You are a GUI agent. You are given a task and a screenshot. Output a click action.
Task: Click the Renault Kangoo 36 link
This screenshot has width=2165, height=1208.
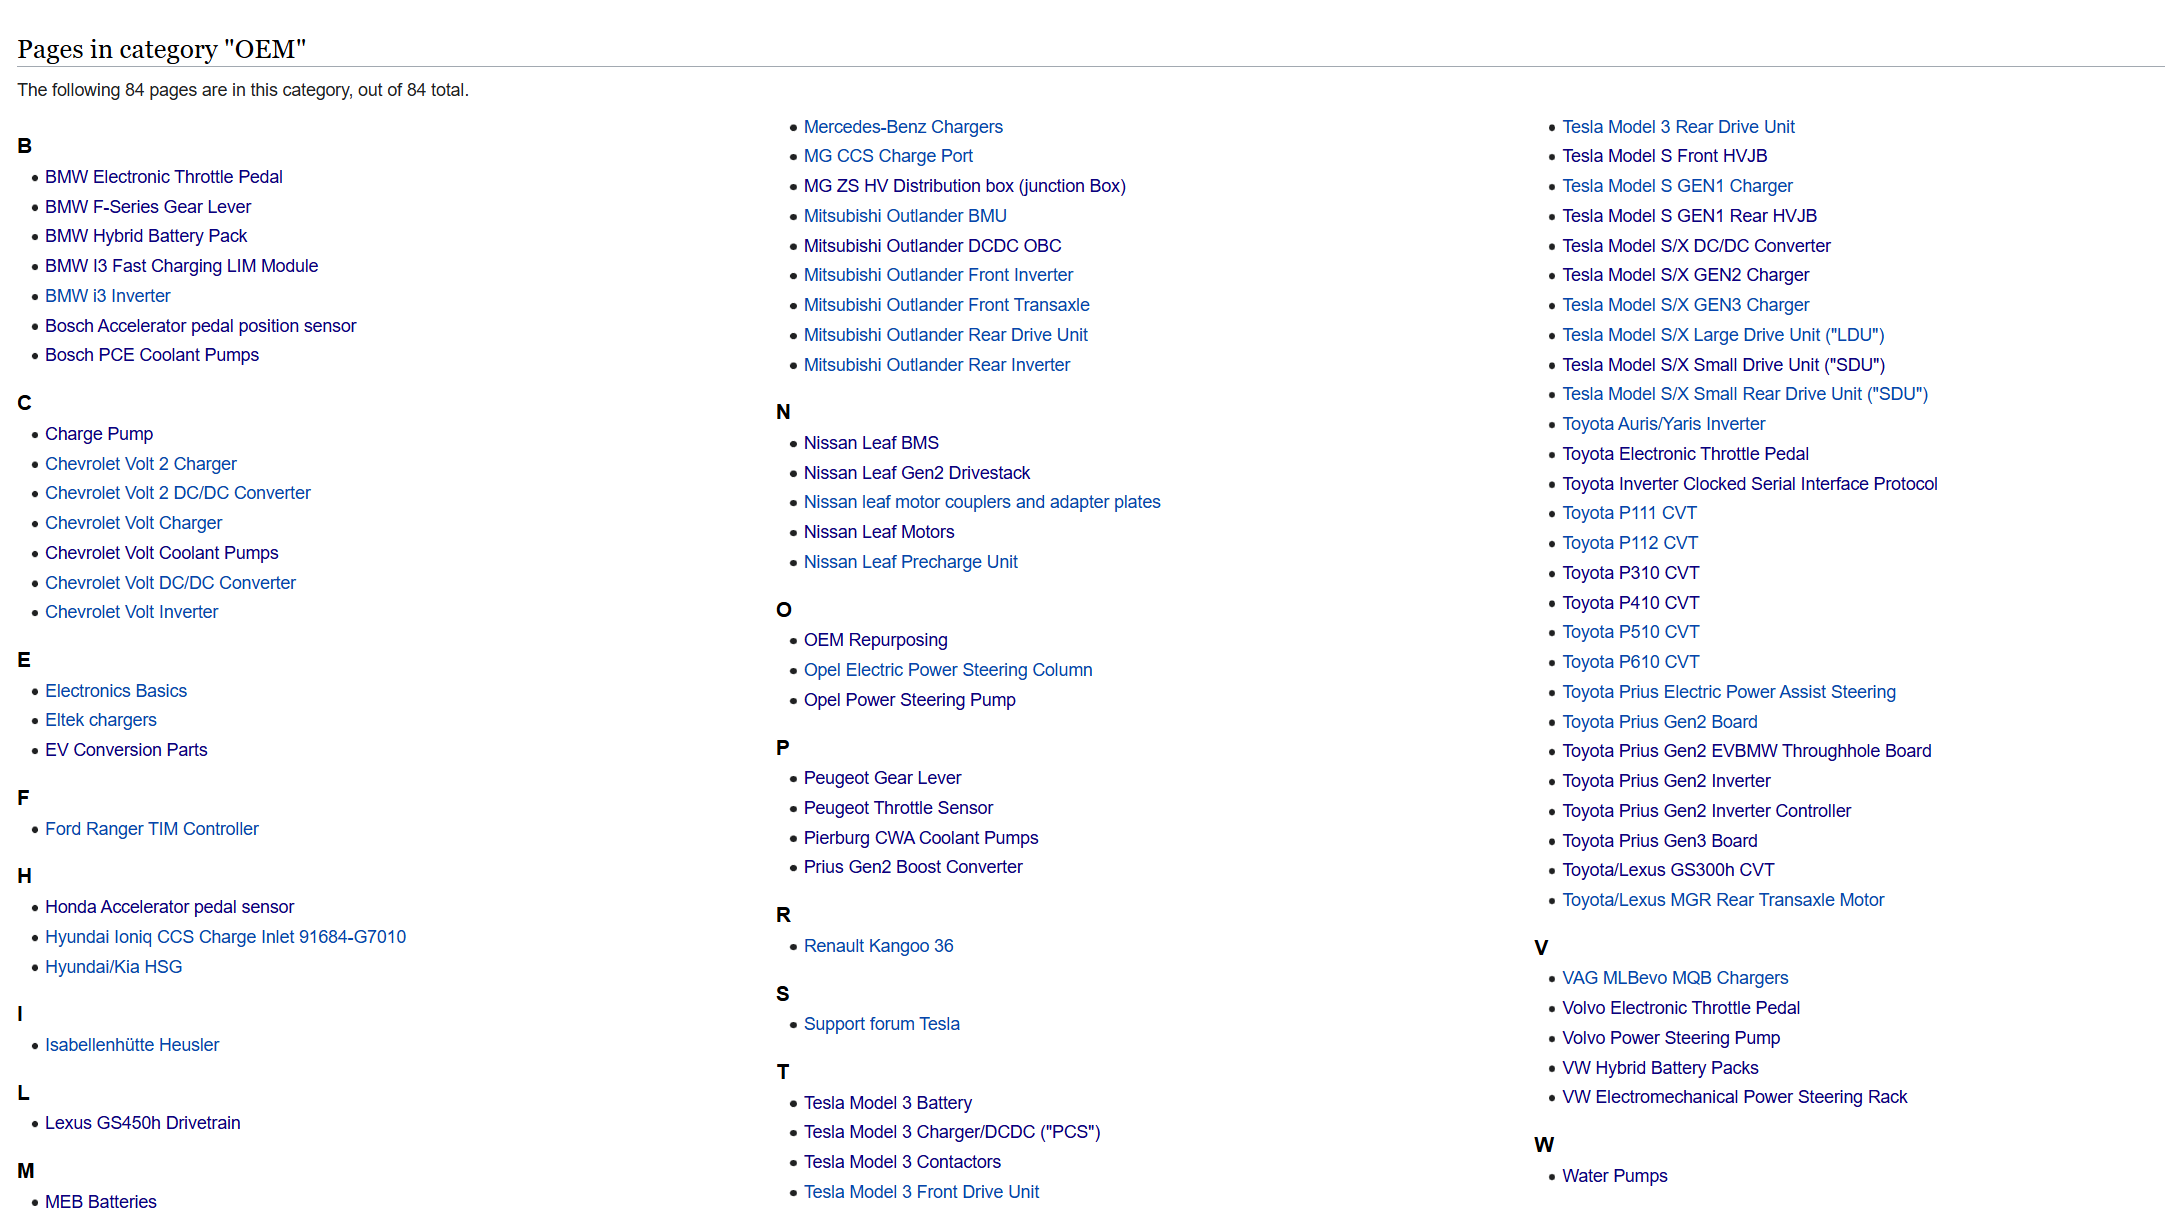(878, 946)
